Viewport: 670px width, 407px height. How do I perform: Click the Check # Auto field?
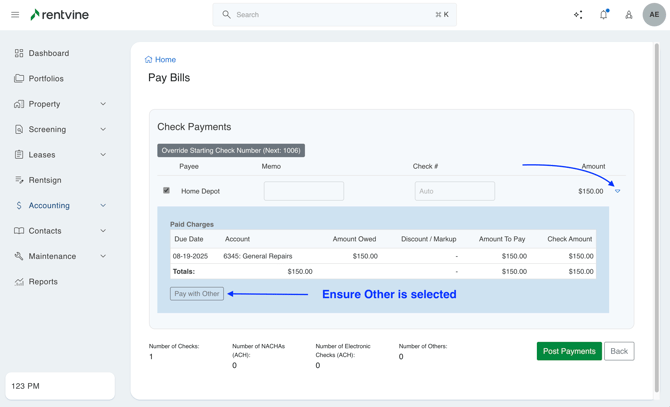454,191
